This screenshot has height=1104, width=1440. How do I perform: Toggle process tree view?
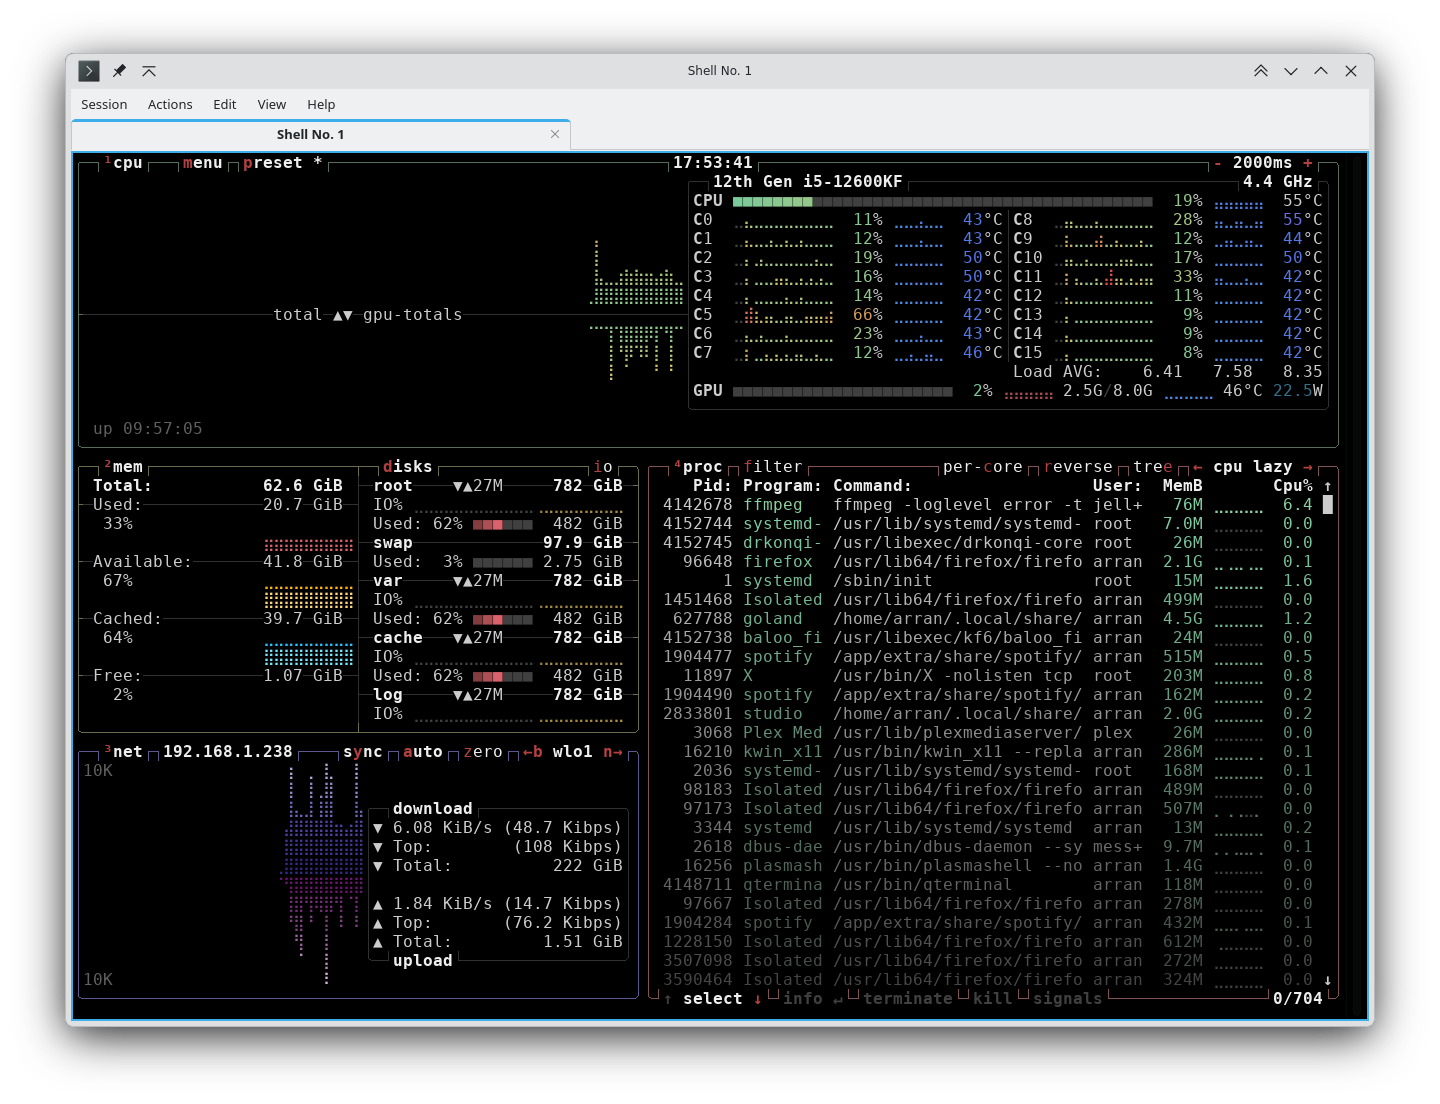(x=1153, y=467)
